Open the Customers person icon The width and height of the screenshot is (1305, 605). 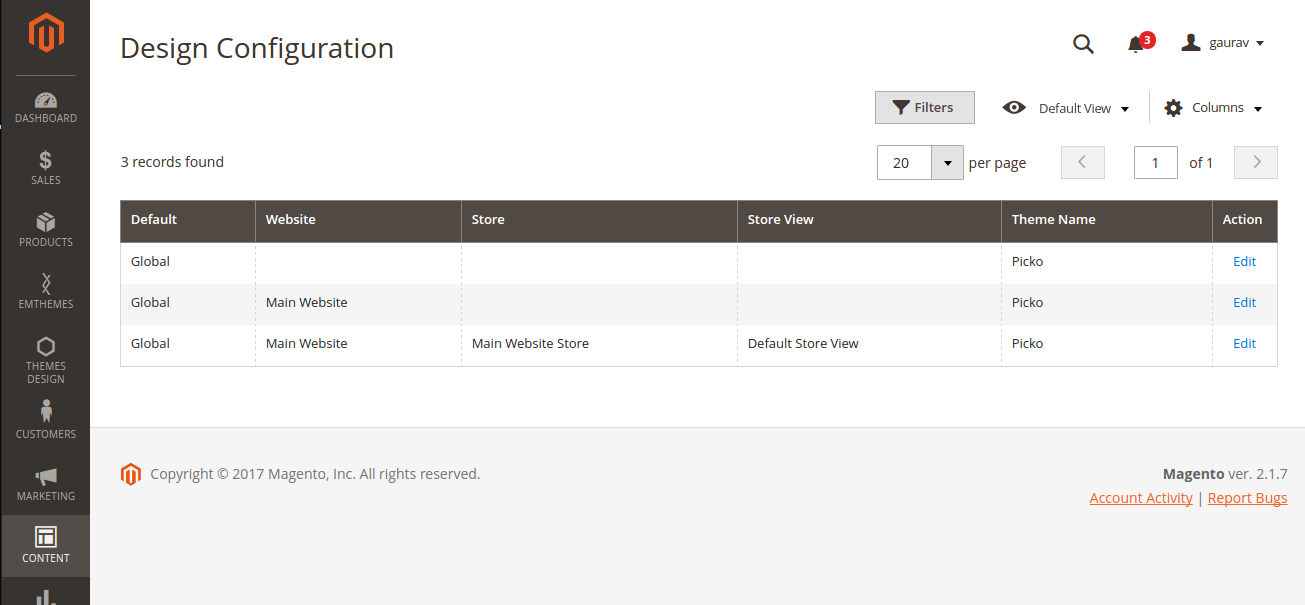46,411
